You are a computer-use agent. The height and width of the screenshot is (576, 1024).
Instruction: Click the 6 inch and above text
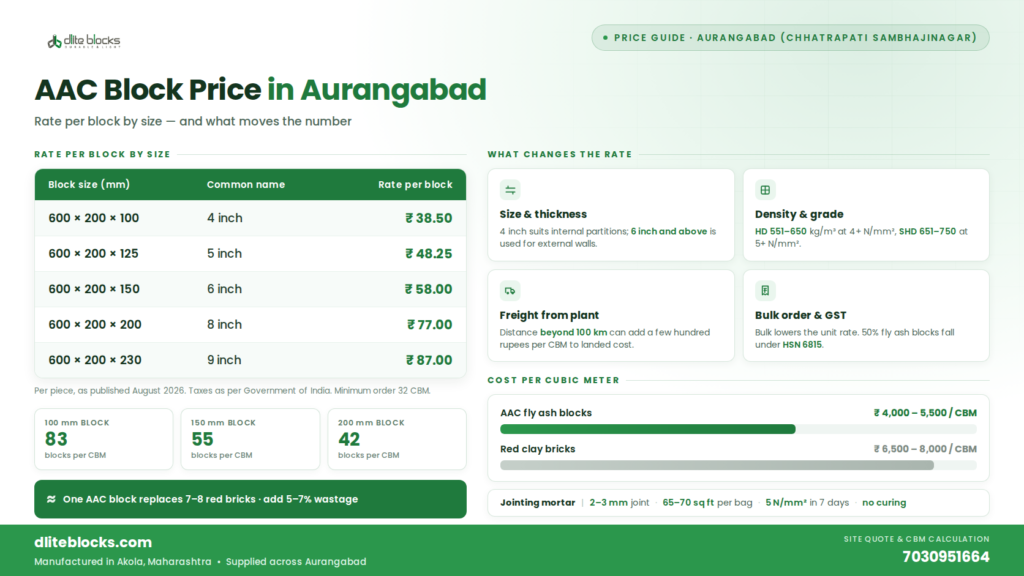coord(669,231)
